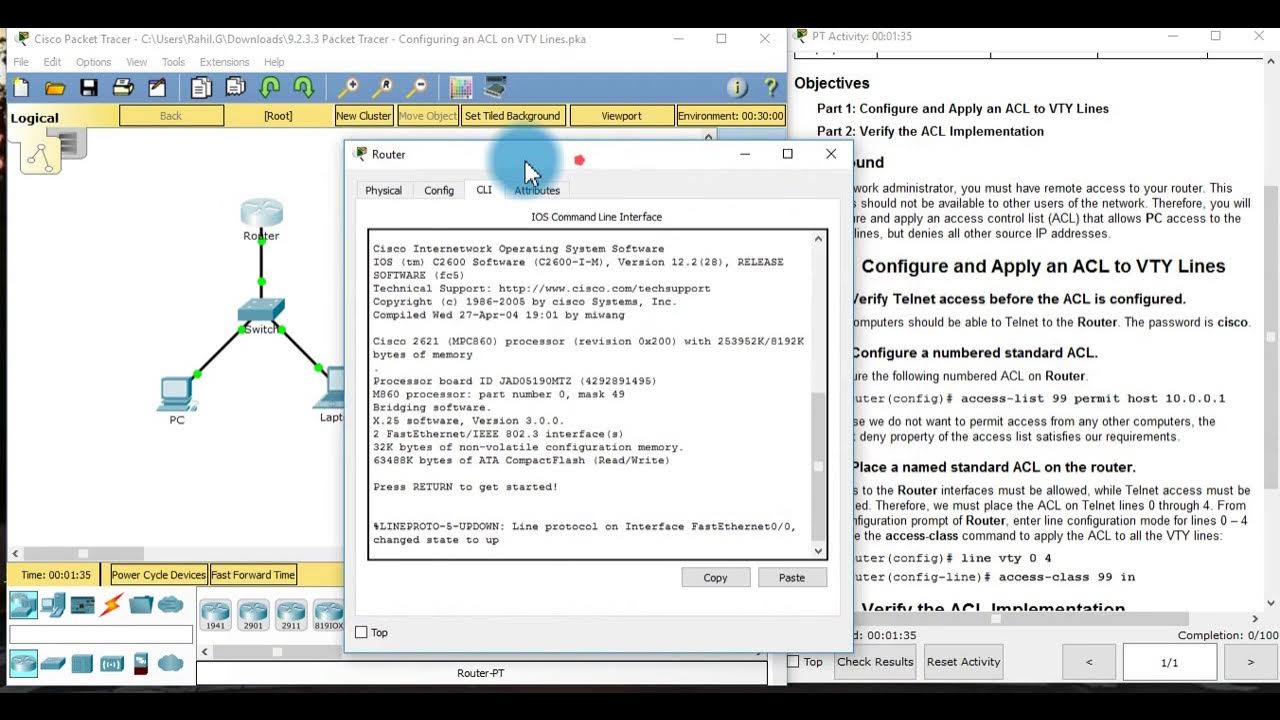Image resolution: width=1280 pixels, height=720 pixels.
Task: Click the PC device in the topology
Action: click(x=177, y=393)
